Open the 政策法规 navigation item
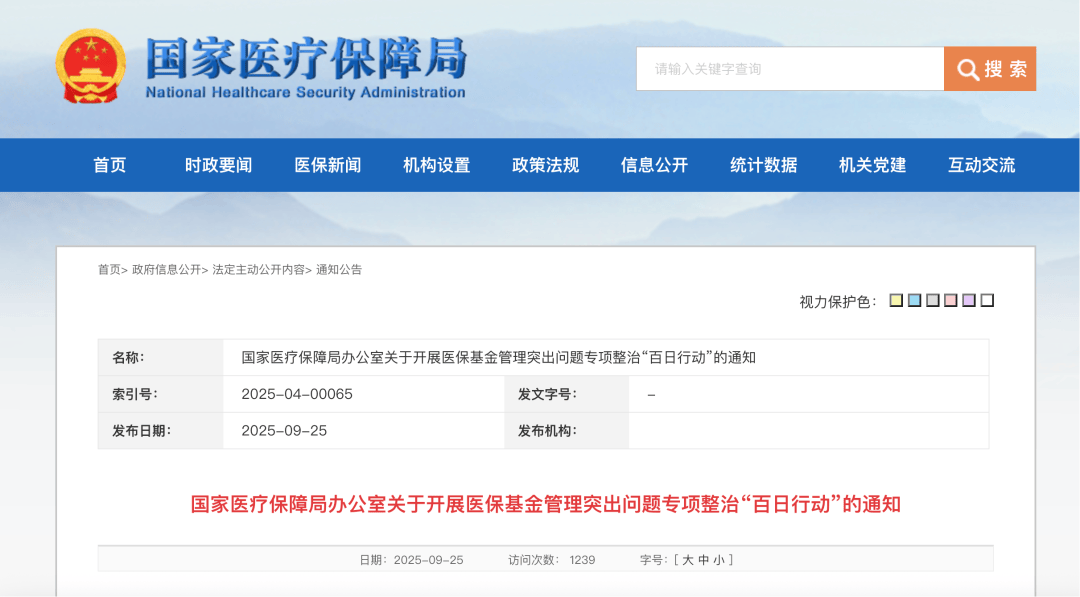Image resolution: width=1080 pixels, height=597 pixels. pyautogui.click(x=546, y=165)
